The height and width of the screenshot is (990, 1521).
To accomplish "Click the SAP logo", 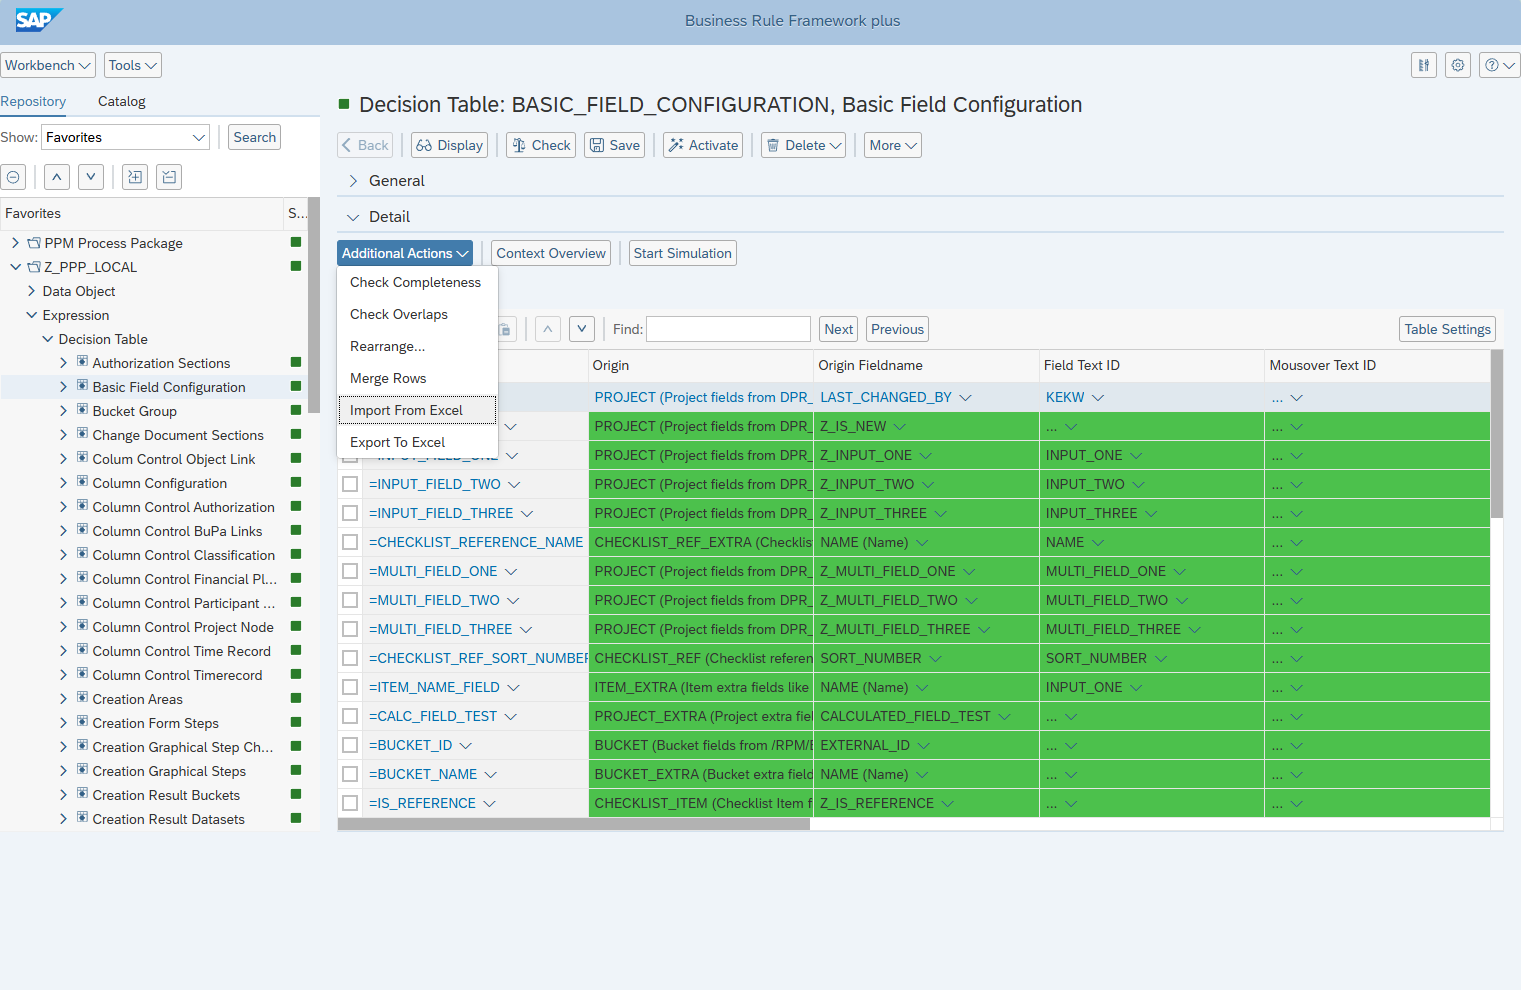I will click(x=38, y=20).
